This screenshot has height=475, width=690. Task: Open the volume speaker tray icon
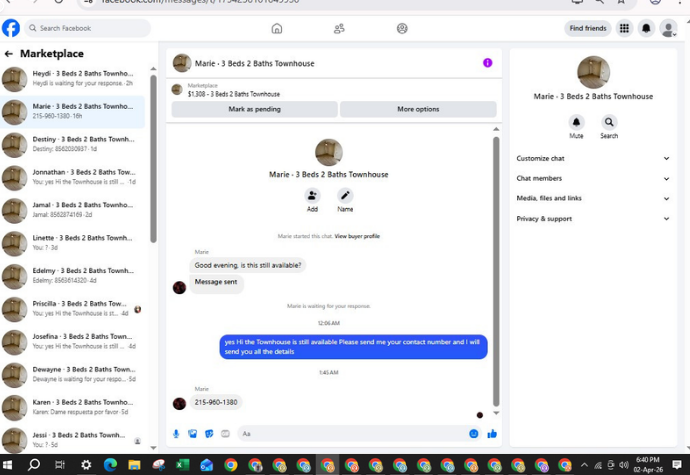point(624,465)
